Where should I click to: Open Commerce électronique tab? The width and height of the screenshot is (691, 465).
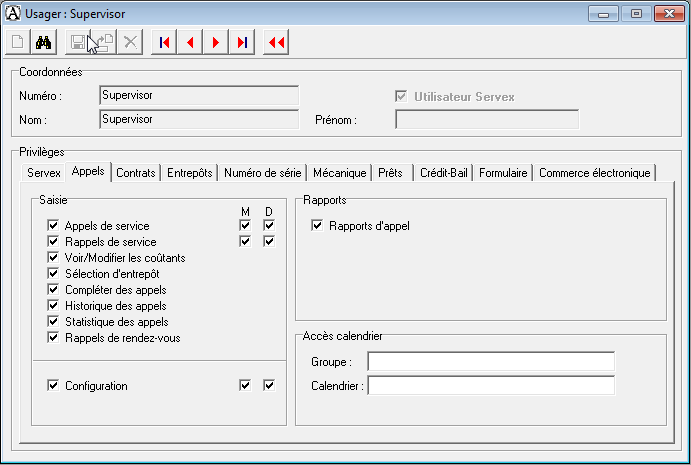click(595, 173)
